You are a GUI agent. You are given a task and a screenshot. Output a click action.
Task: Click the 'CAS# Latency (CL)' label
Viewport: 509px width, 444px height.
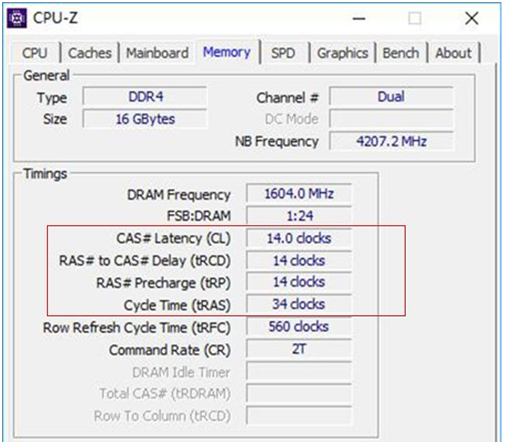coord(173,239)
